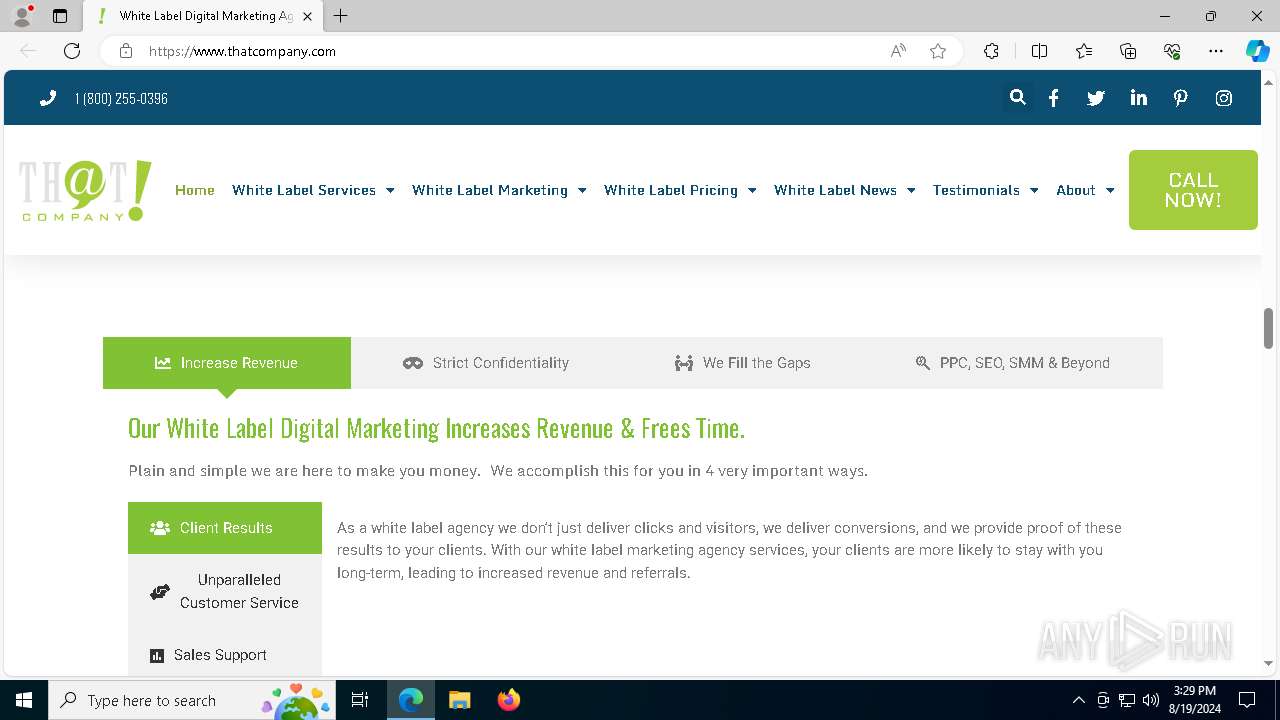Toggle Edge split screen view
The width and height of the screenshot is (1280, 720).
(1039, 51)
